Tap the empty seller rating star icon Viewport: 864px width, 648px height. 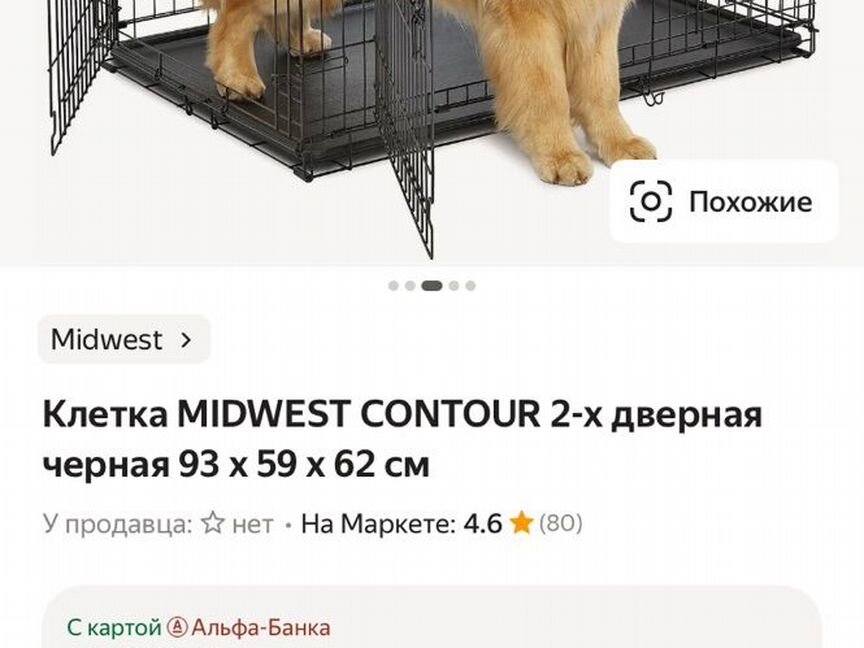[212, 523]
